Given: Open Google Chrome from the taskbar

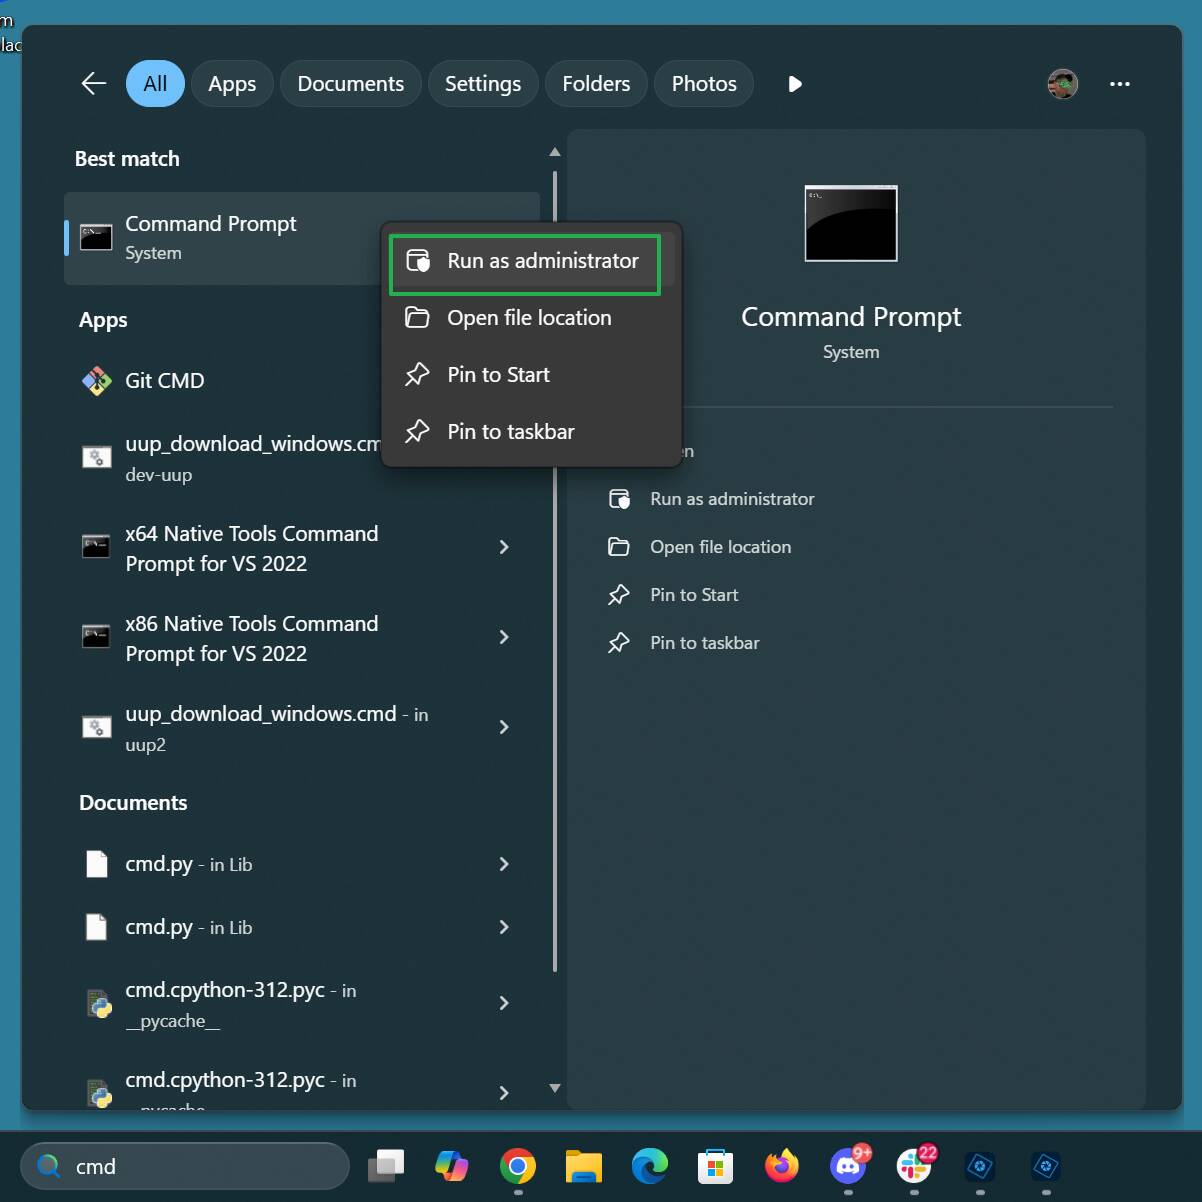Looking at the screenshot, I should tap(517, 1166).
